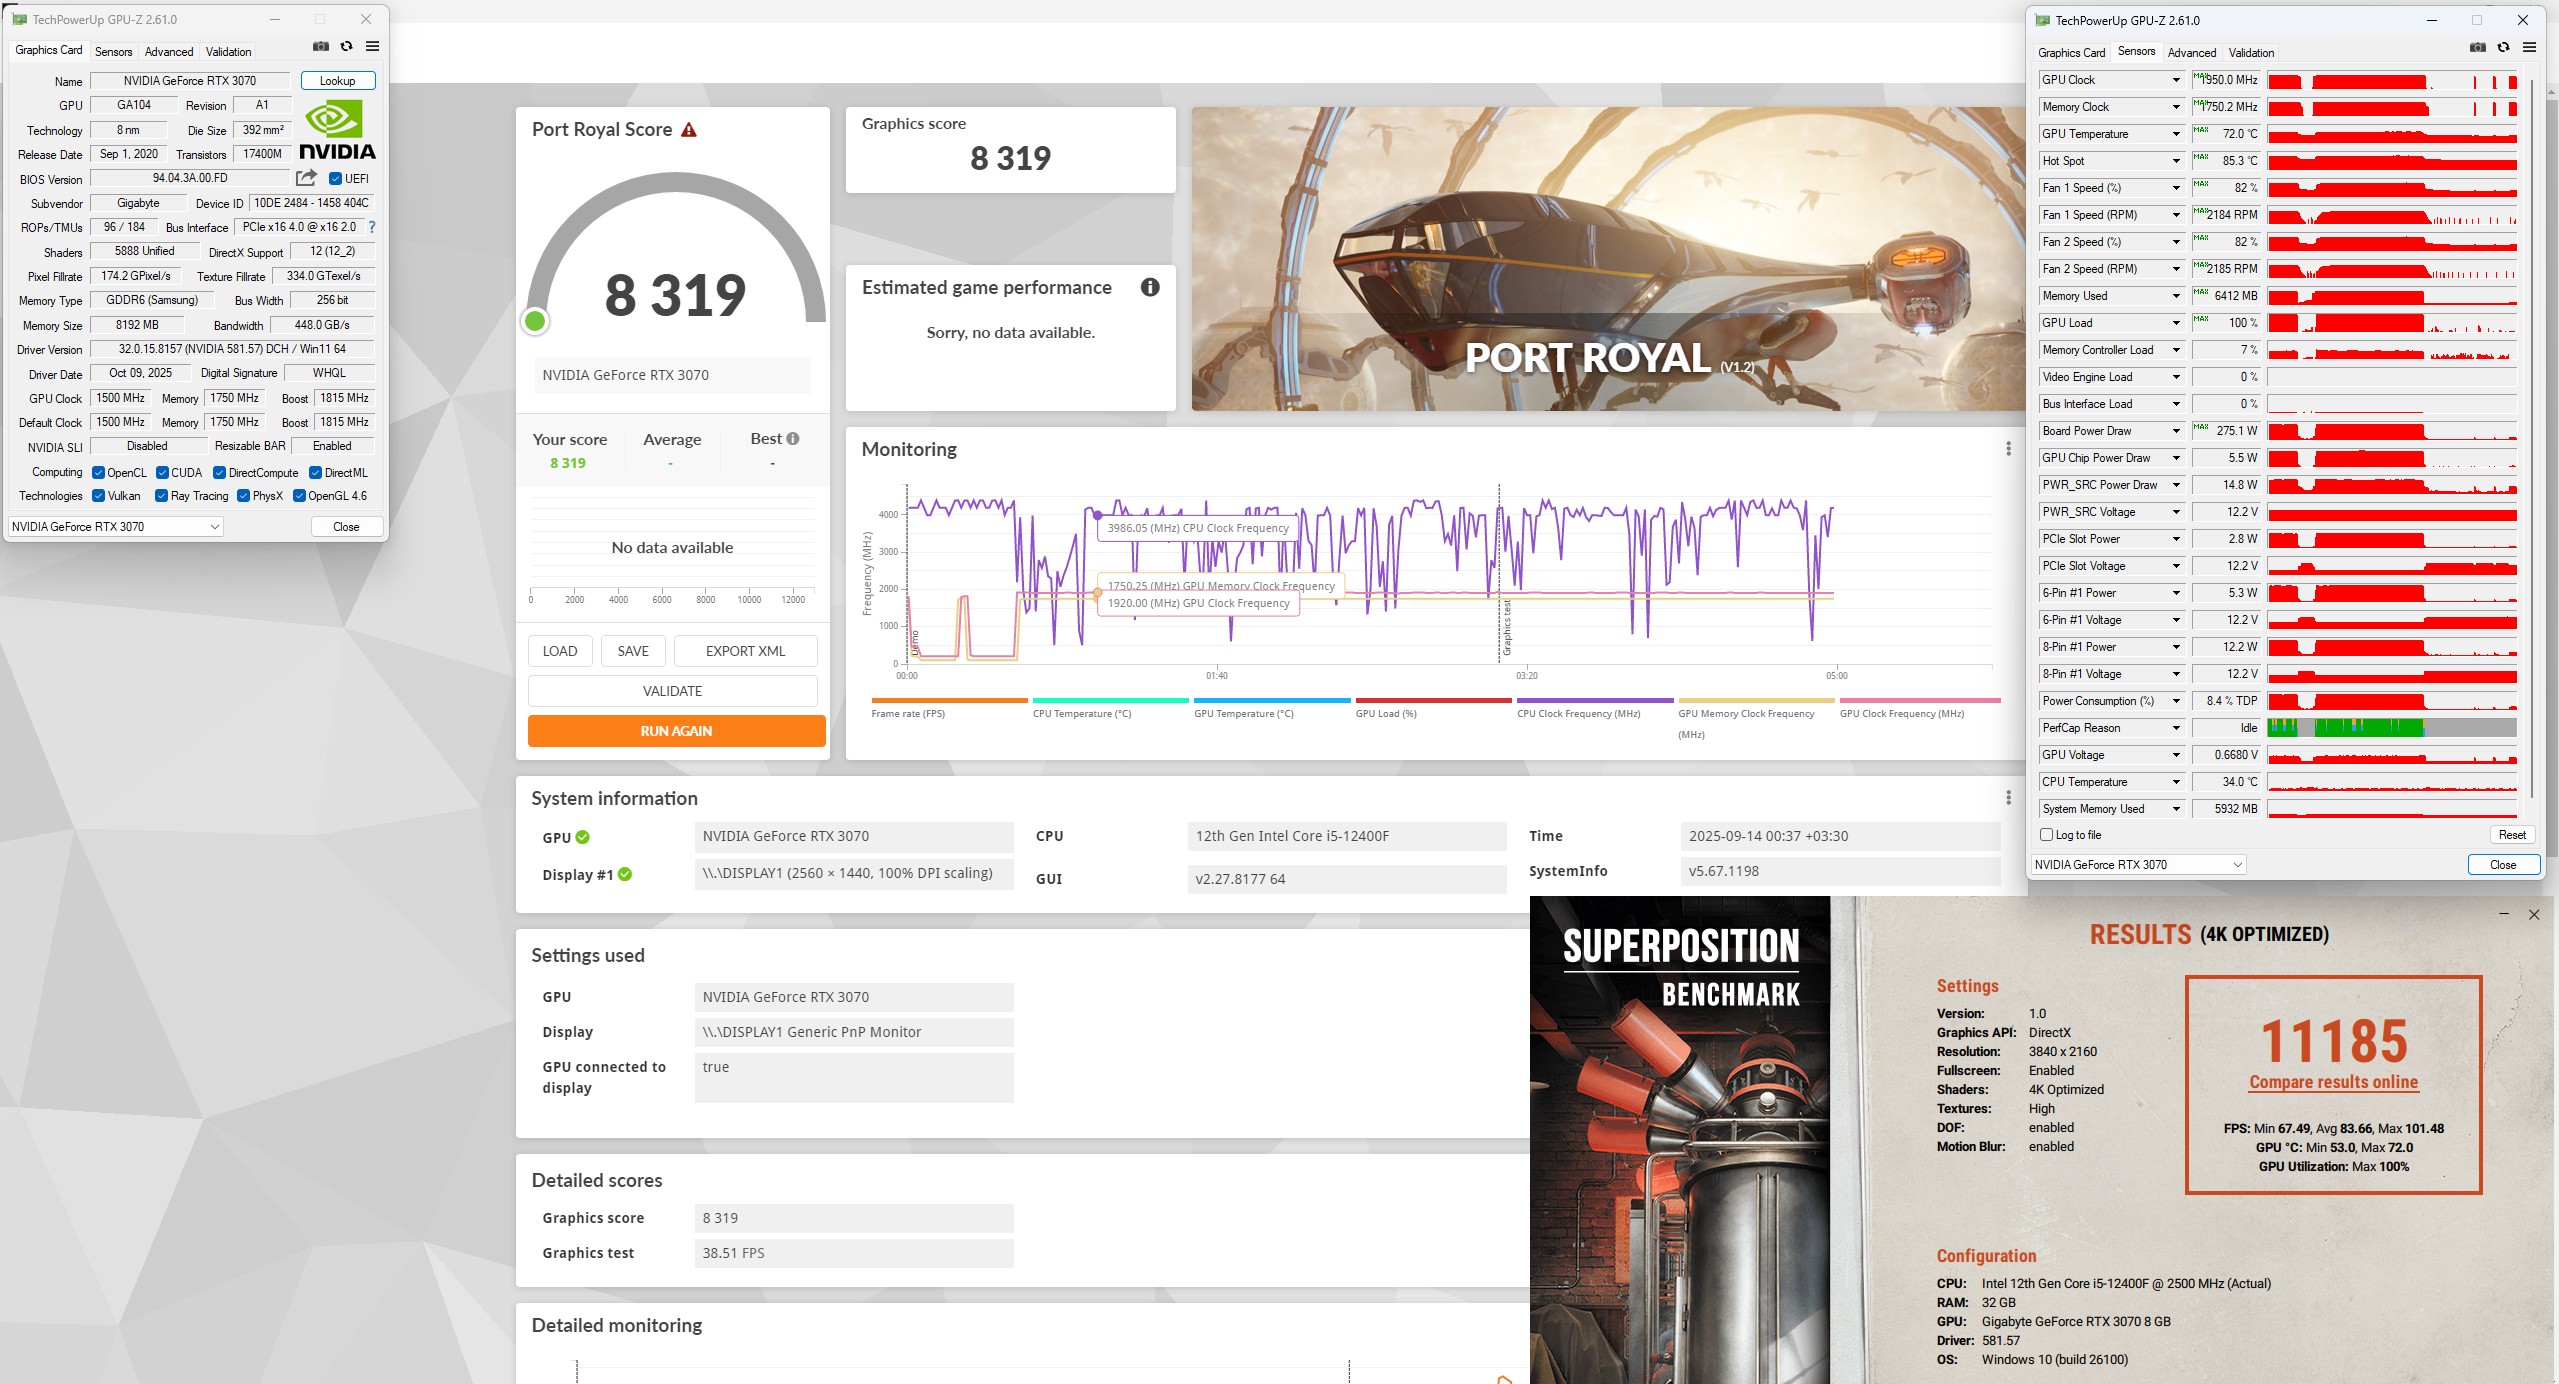Image resolution: width=2559 pixels, height=1384 pixels.
Task: Click refresh icon in left GPU-Z window
Action: click(346, 46)
